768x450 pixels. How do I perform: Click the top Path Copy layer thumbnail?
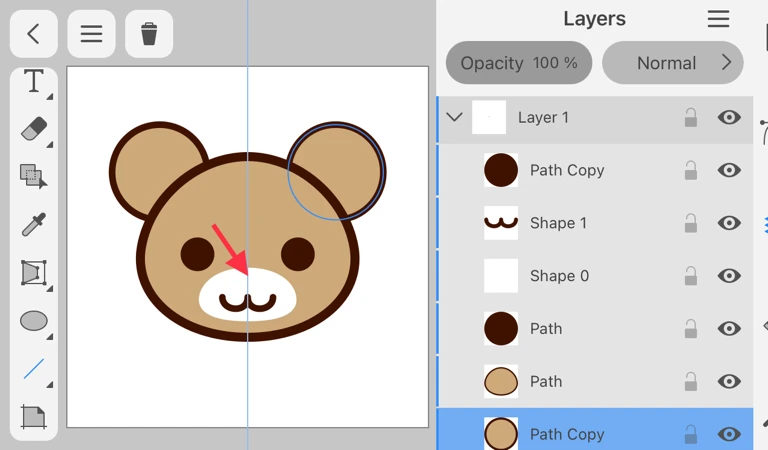501,170
